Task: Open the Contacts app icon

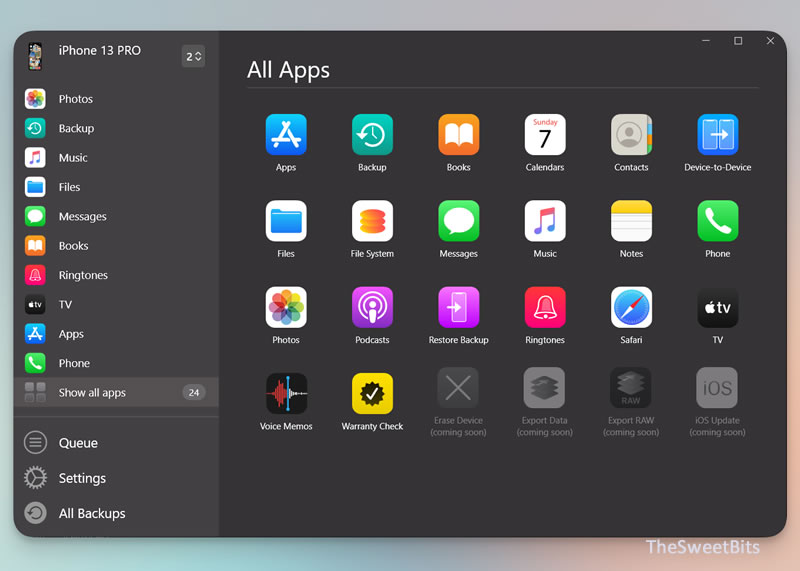Action: point(631,135)
